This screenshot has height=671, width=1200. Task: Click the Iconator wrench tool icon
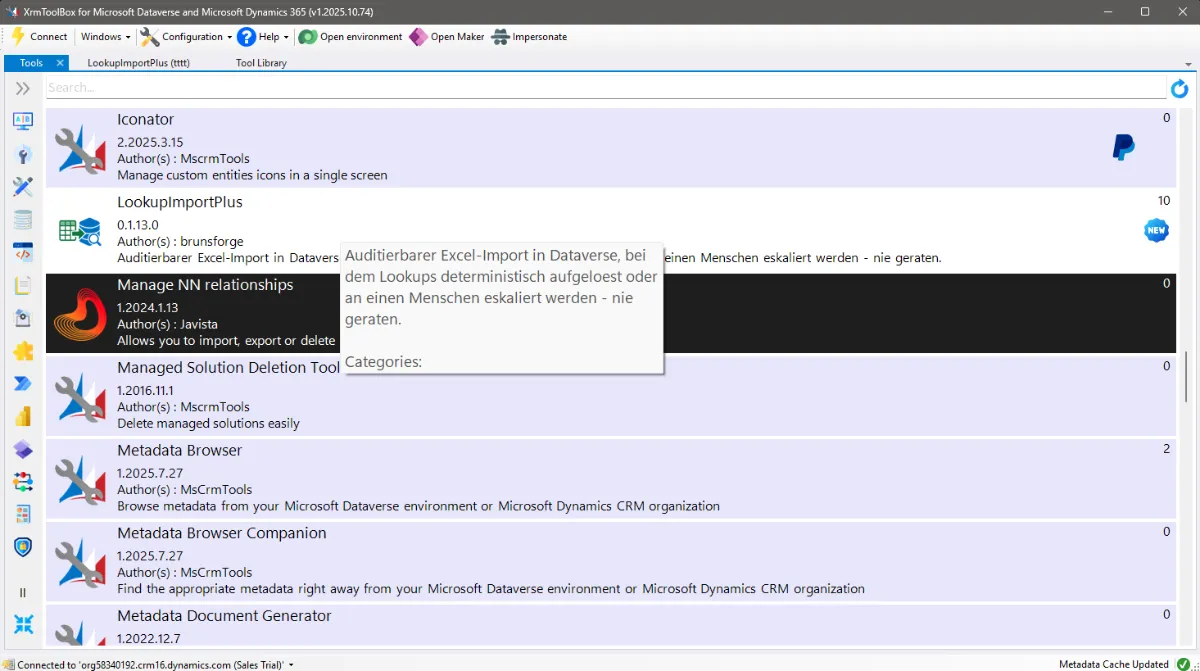(x=81, y=150)
